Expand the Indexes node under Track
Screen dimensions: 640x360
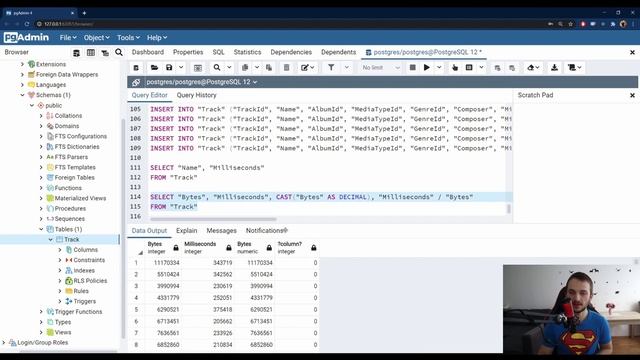coord(60,270)
